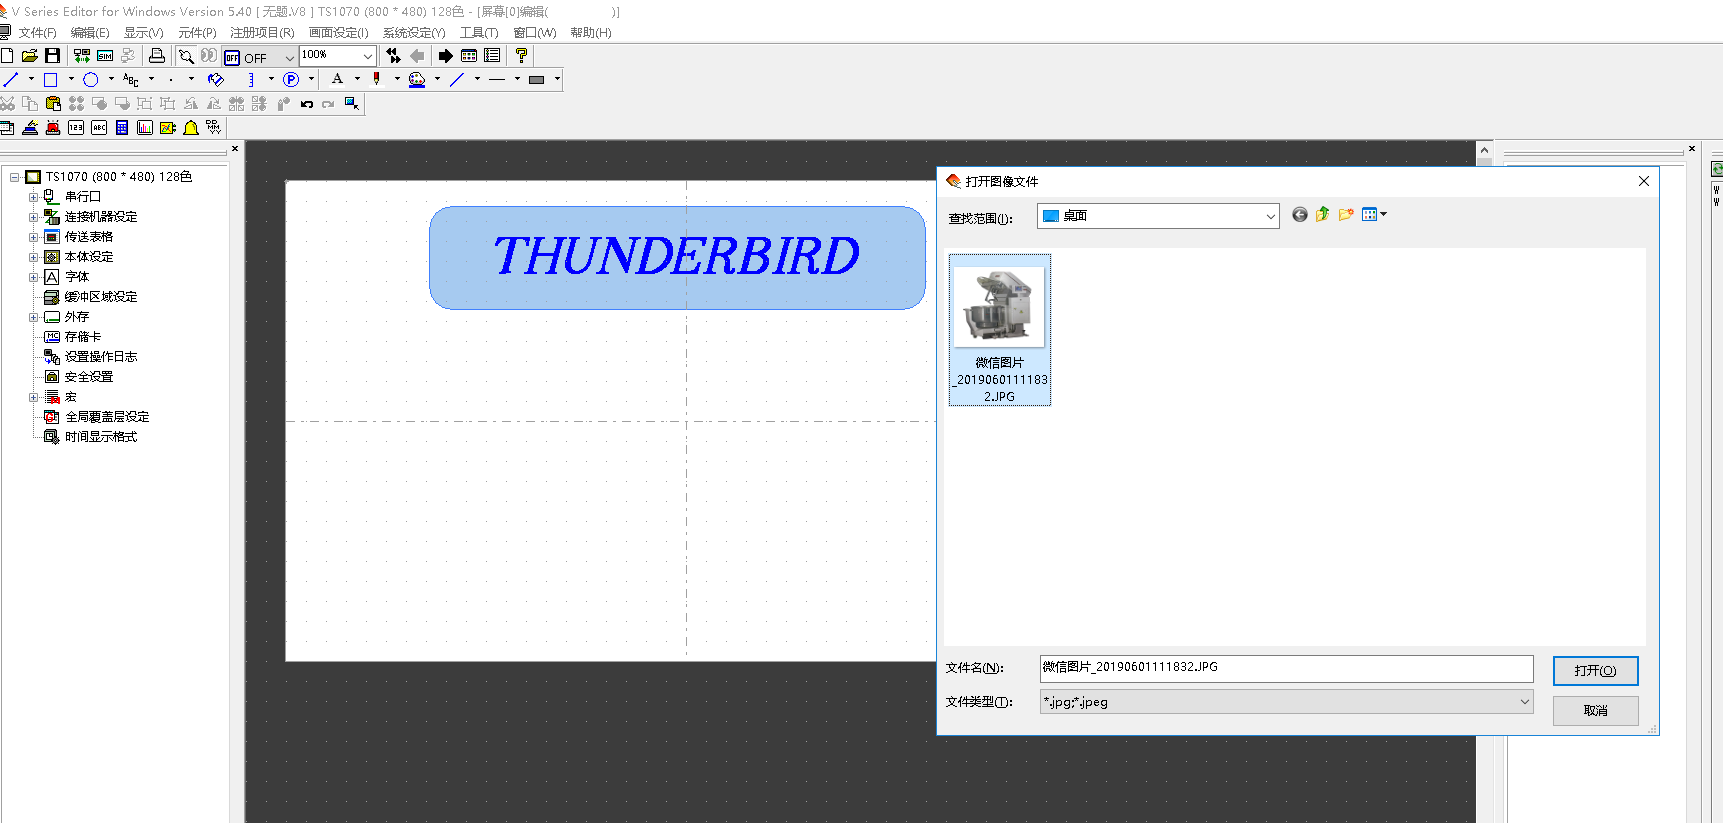Screen dimensions: 1723x823
Task: Click the 取消 cancel button
Action: 1595,711
